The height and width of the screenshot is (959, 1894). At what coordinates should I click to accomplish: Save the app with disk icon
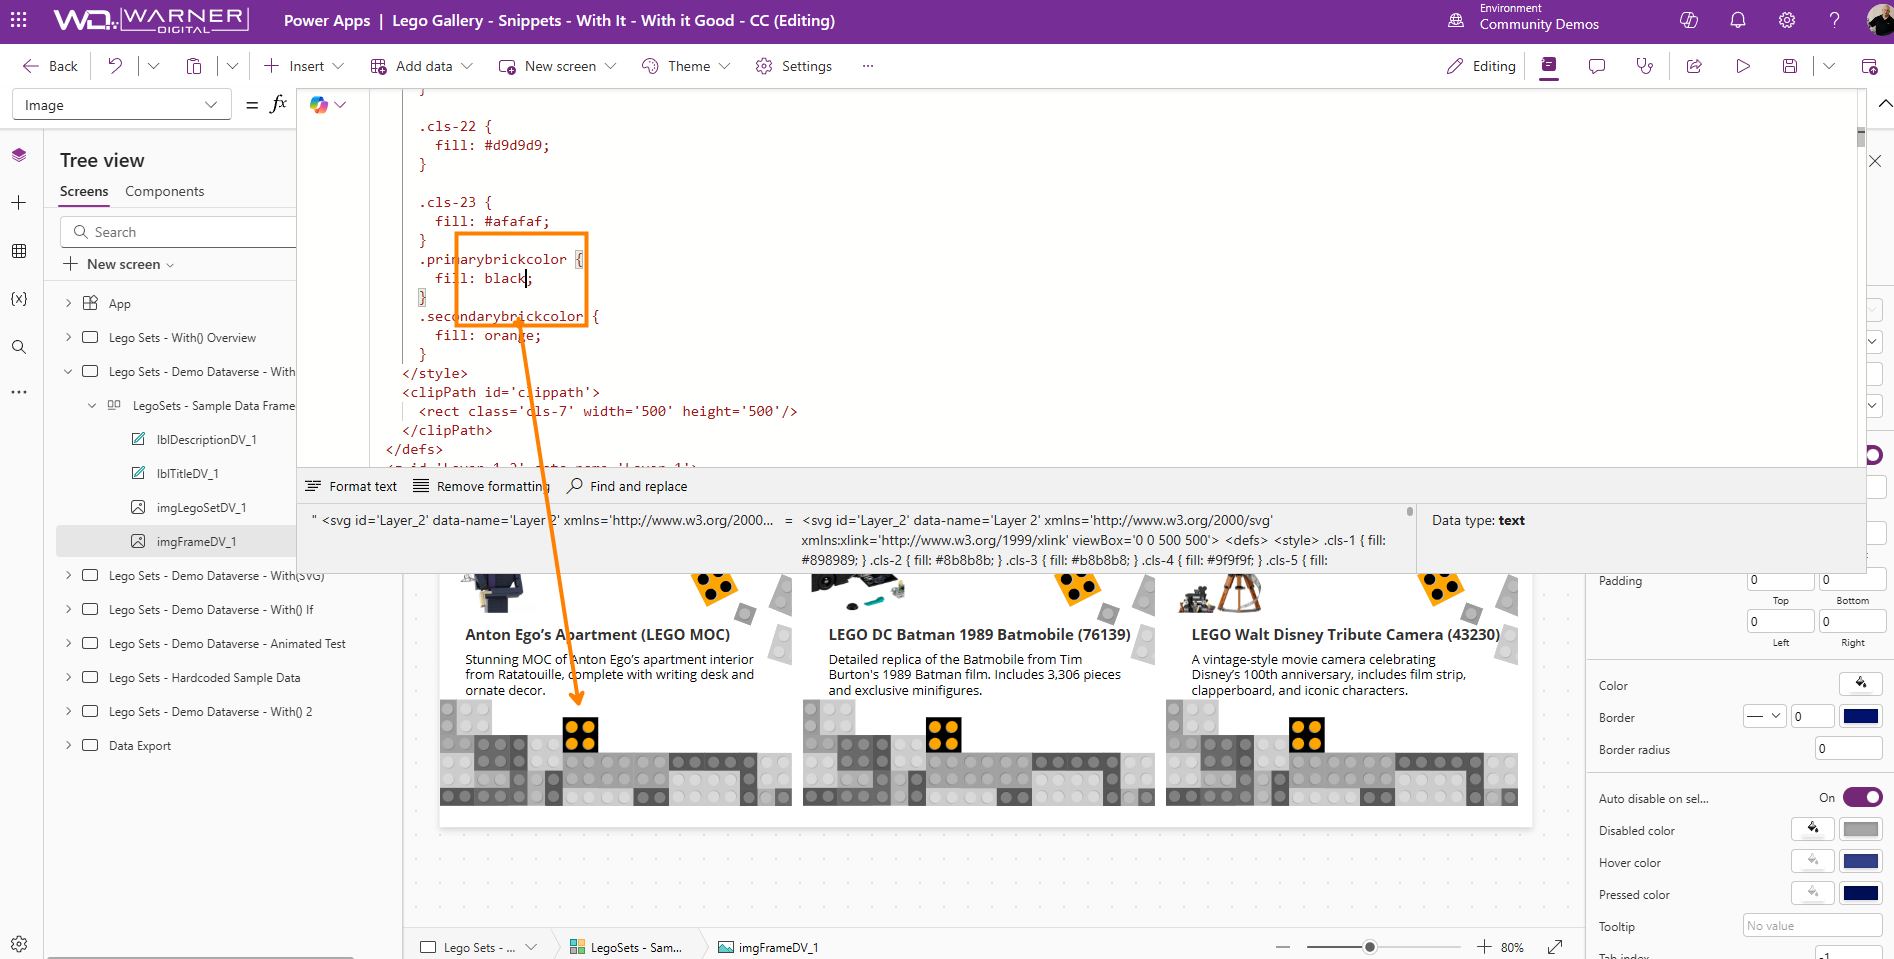tap(1790, 66)
